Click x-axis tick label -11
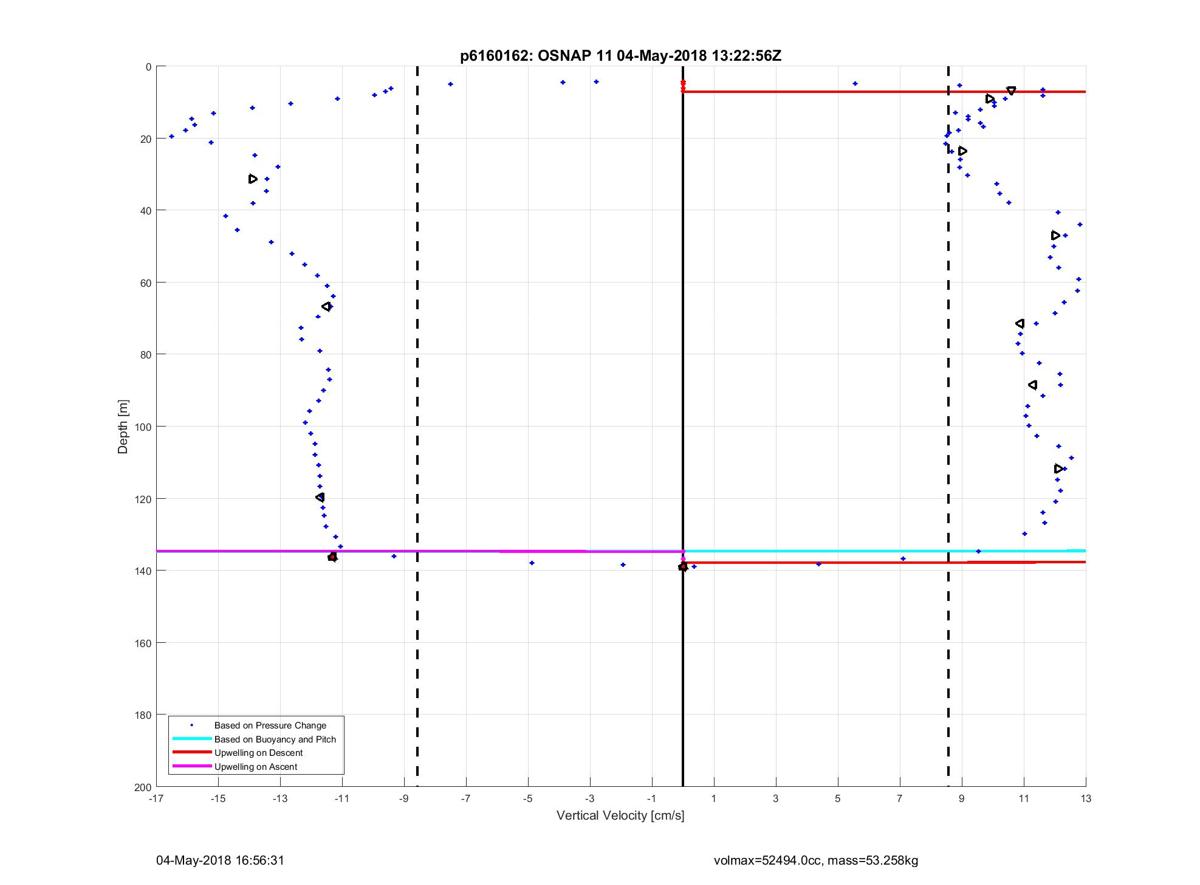 pos(342,798)
